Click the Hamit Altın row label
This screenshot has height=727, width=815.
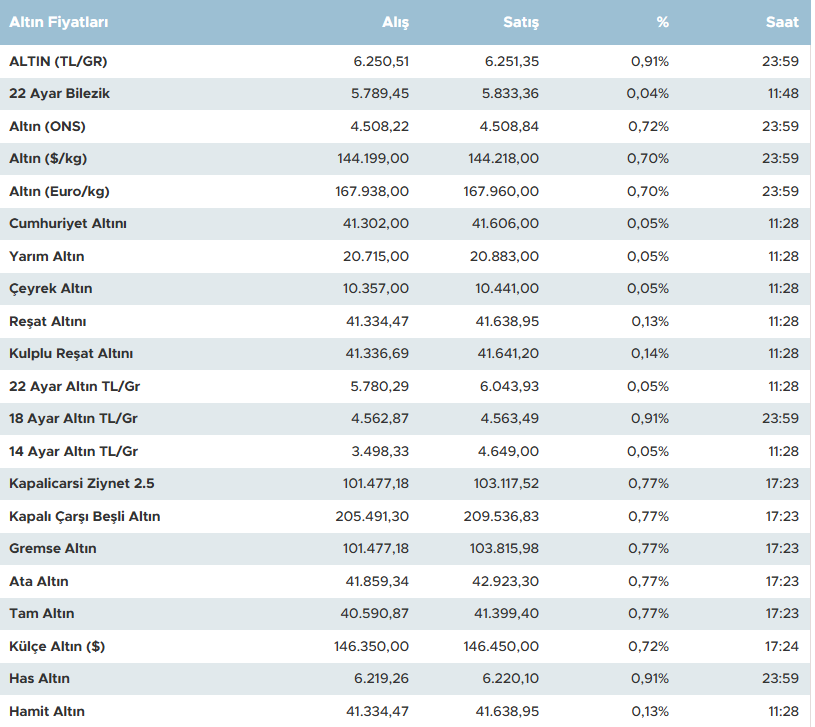[x=47, y=711]
